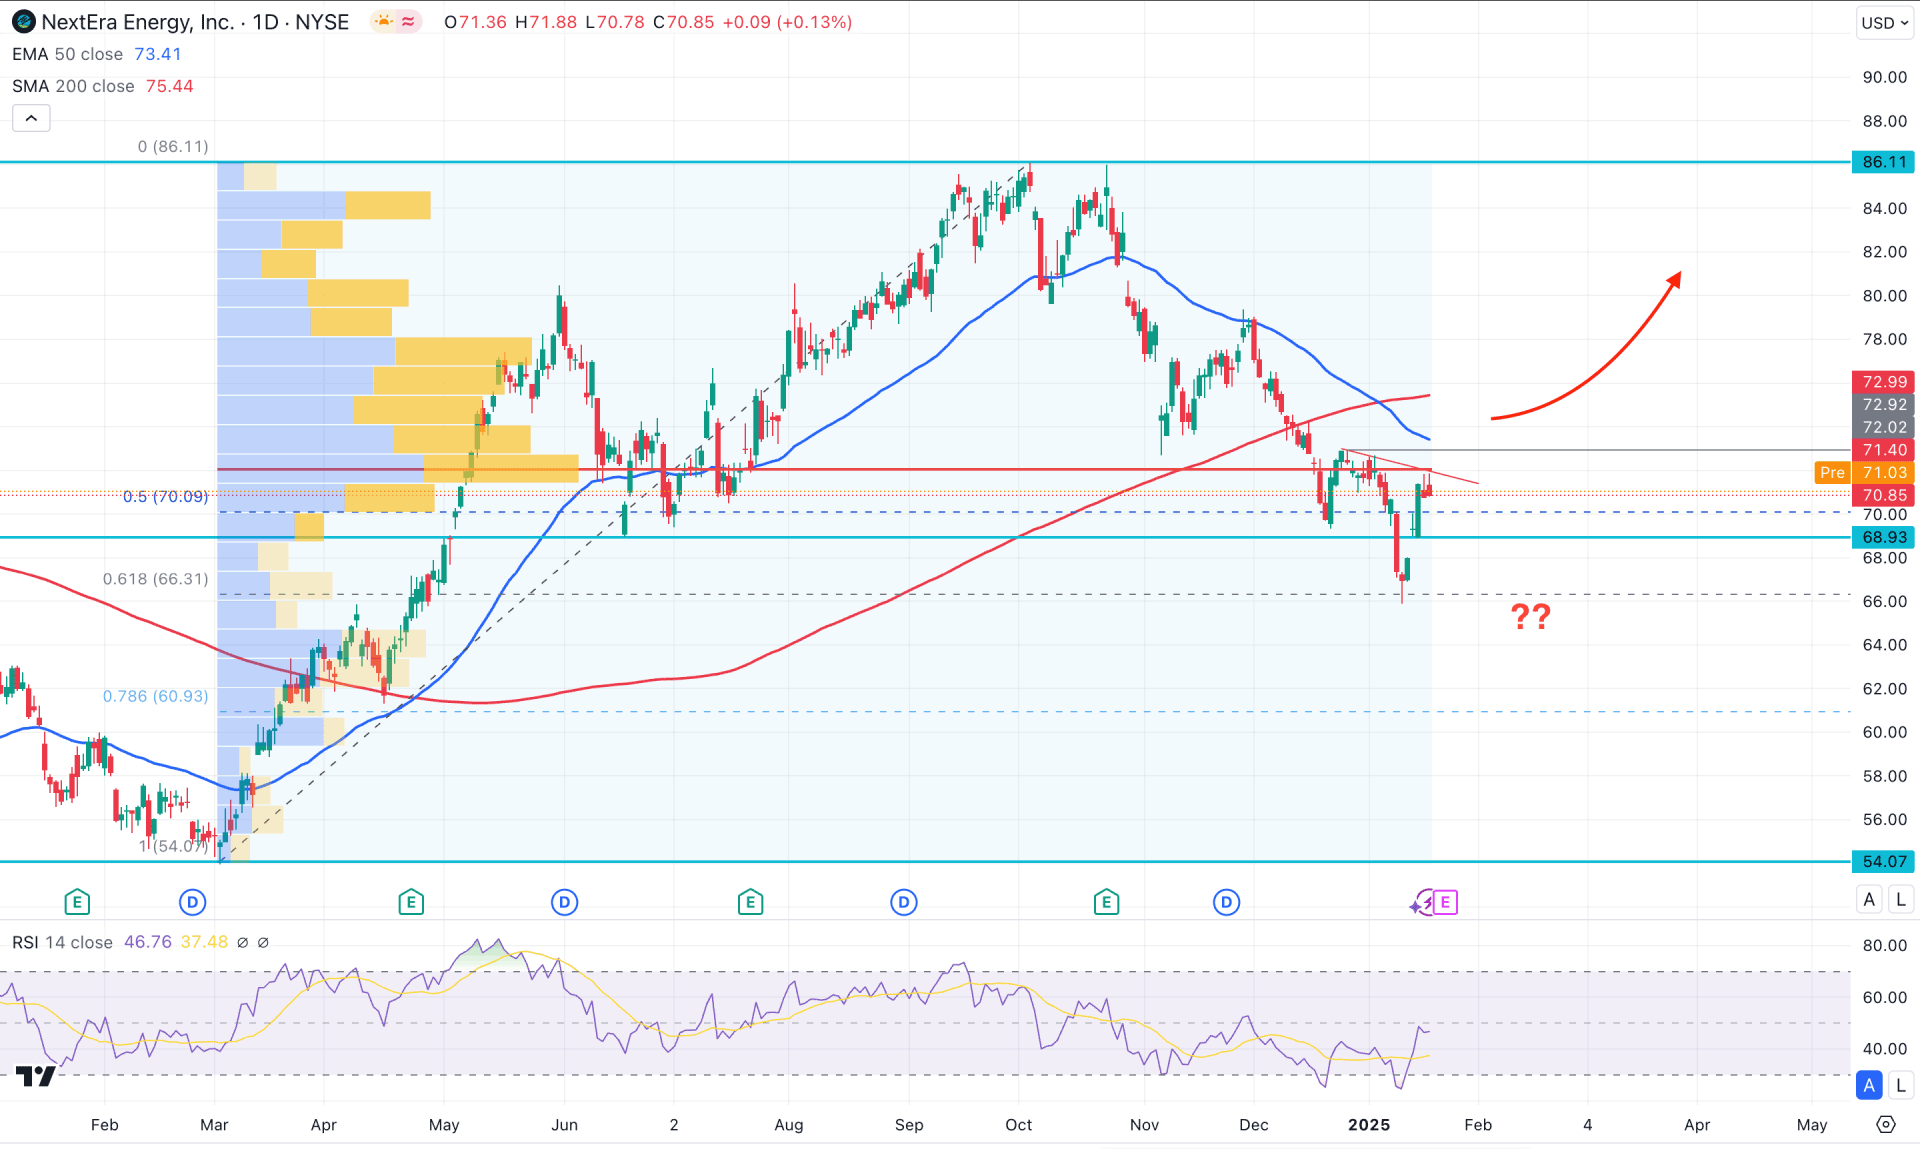This screenshot has width=1920, height=1149.
Task: Collapse the indicator legend with the chevron
Action: coord(31,119)
